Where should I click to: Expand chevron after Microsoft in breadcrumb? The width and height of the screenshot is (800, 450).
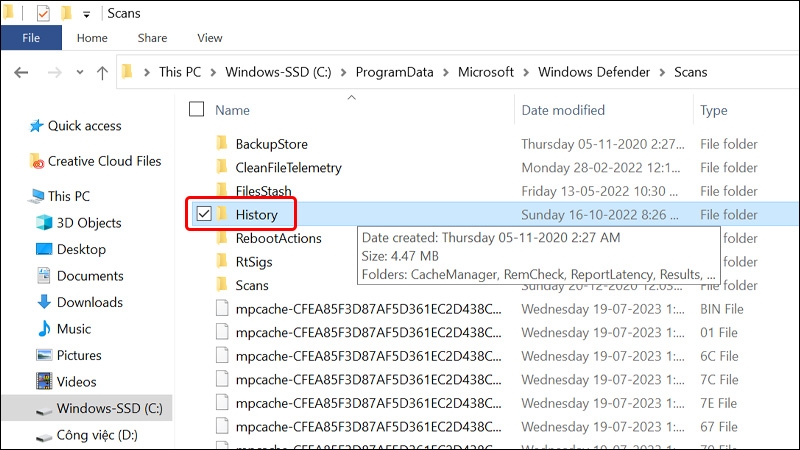tap(526, 72)
